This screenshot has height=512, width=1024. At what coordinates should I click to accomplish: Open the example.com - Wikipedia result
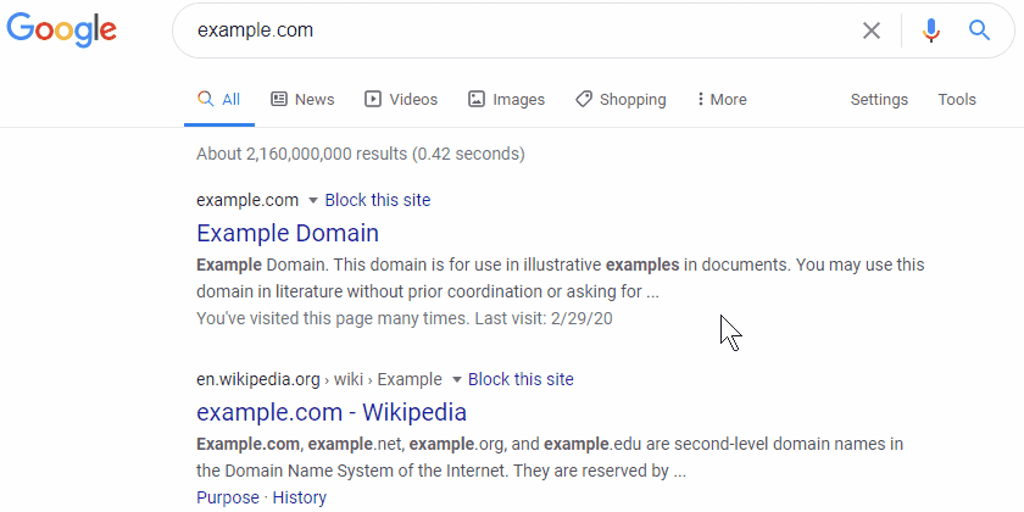(331, 412)
